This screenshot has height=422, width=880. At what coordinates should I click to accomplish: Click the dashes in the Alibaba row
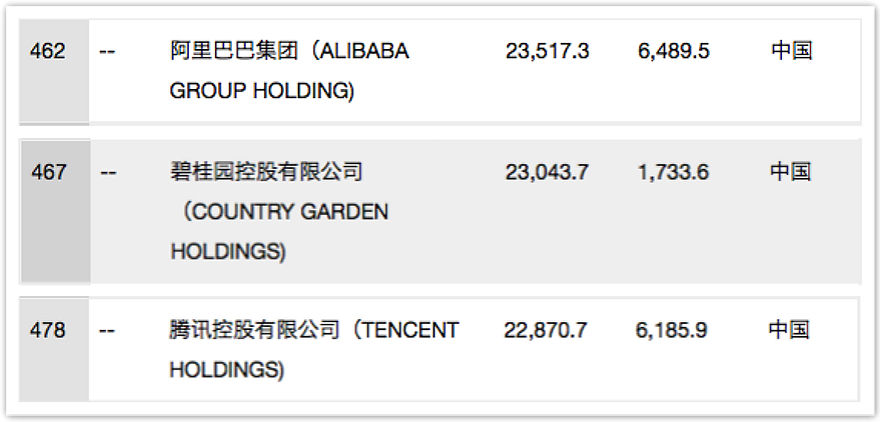tap(107, 51)
